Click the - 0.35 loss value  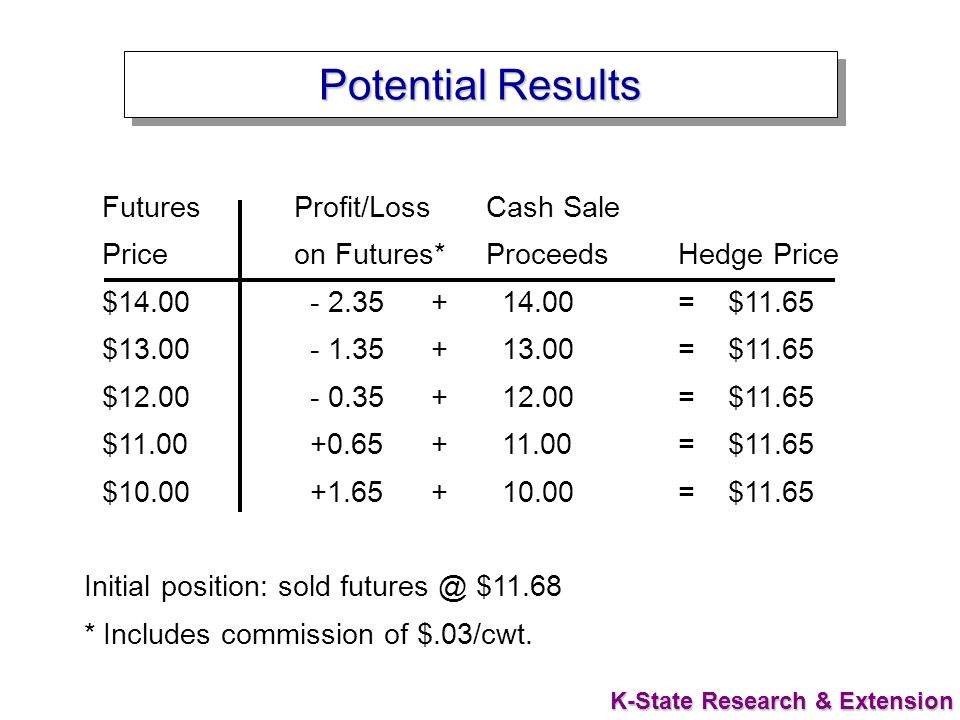pyautogui.click(x=347, y=397)
